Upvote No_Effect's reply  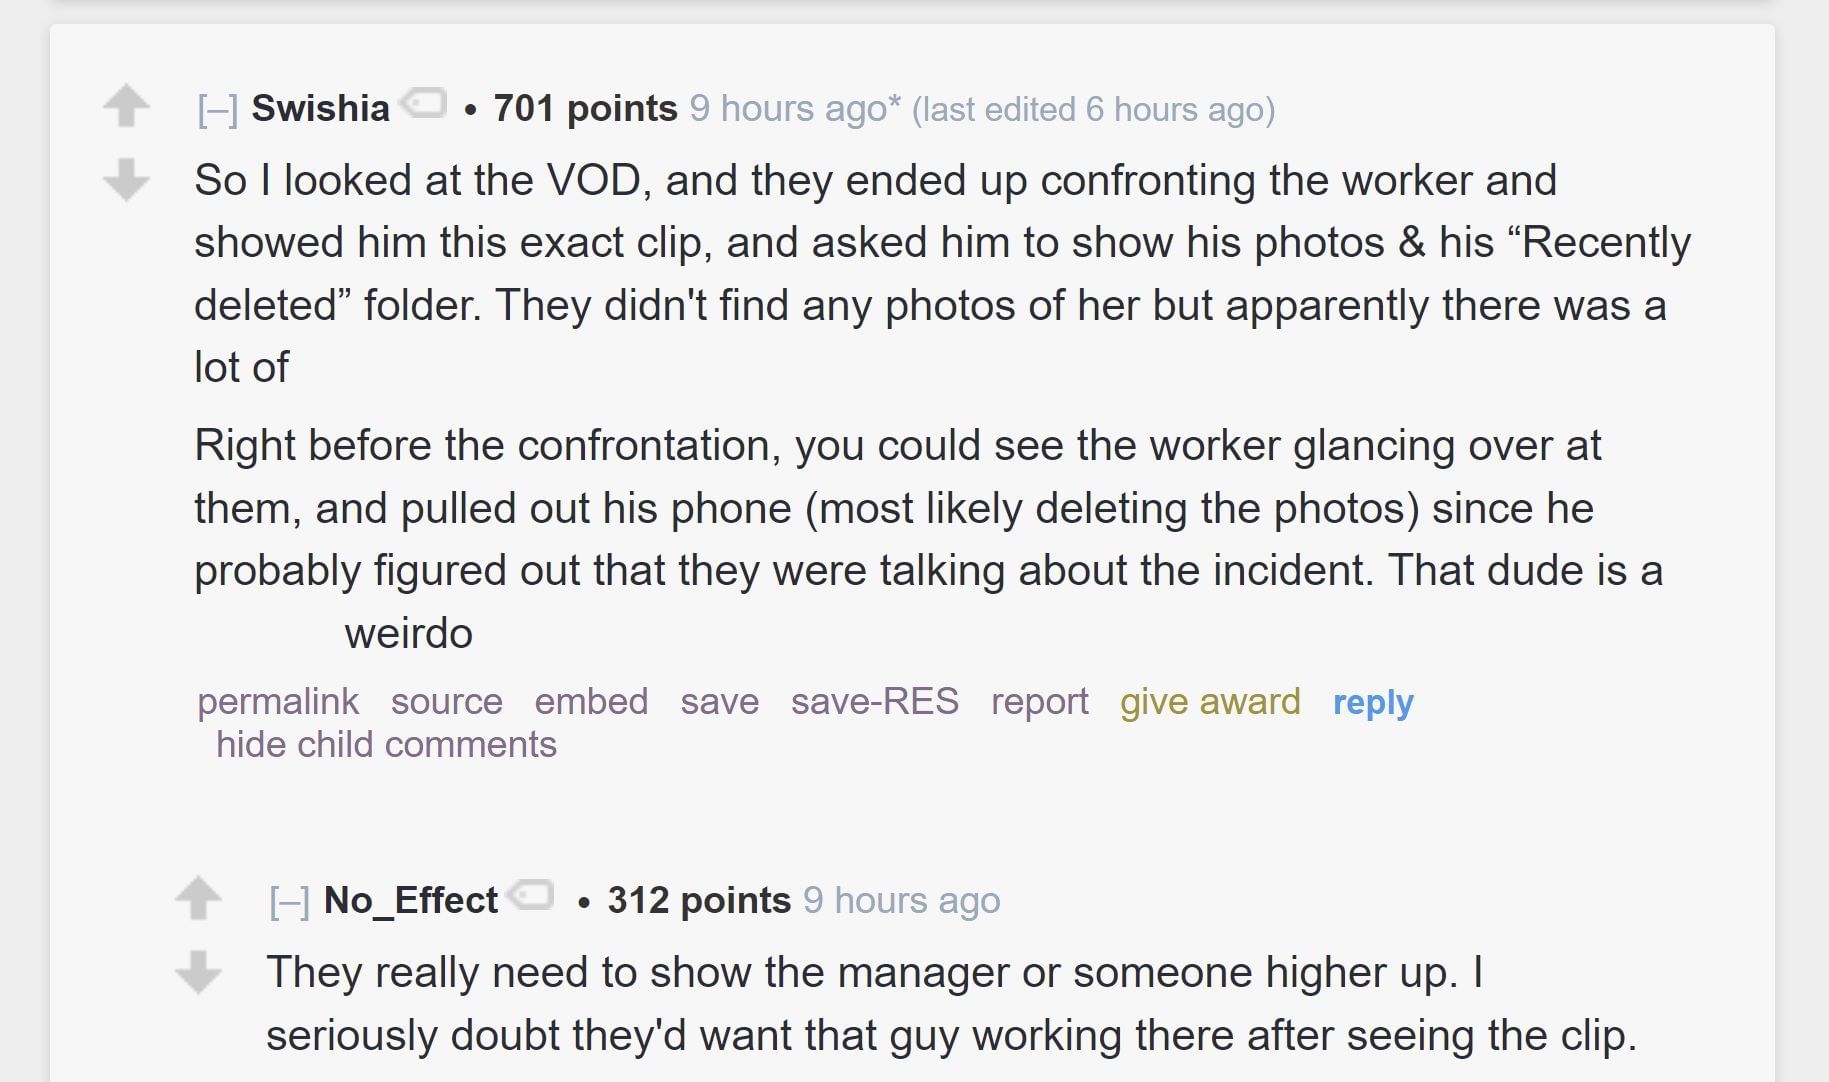click(198, 898)
